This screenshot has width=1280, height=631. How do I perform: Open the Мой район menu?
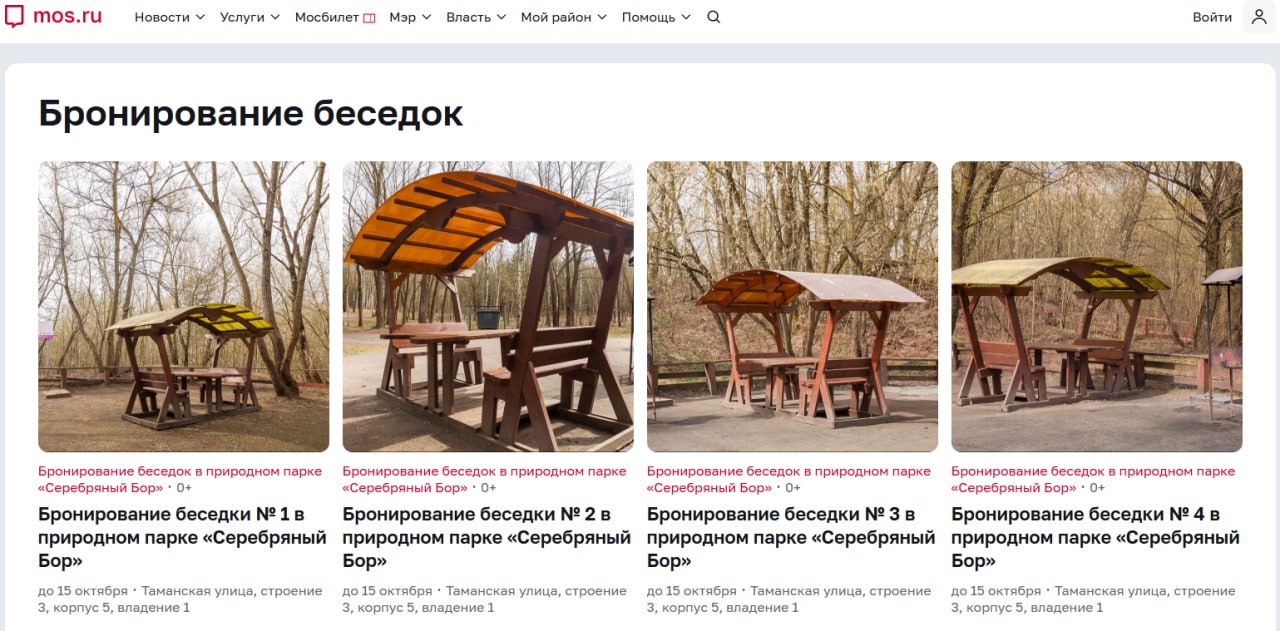point(564,17)
